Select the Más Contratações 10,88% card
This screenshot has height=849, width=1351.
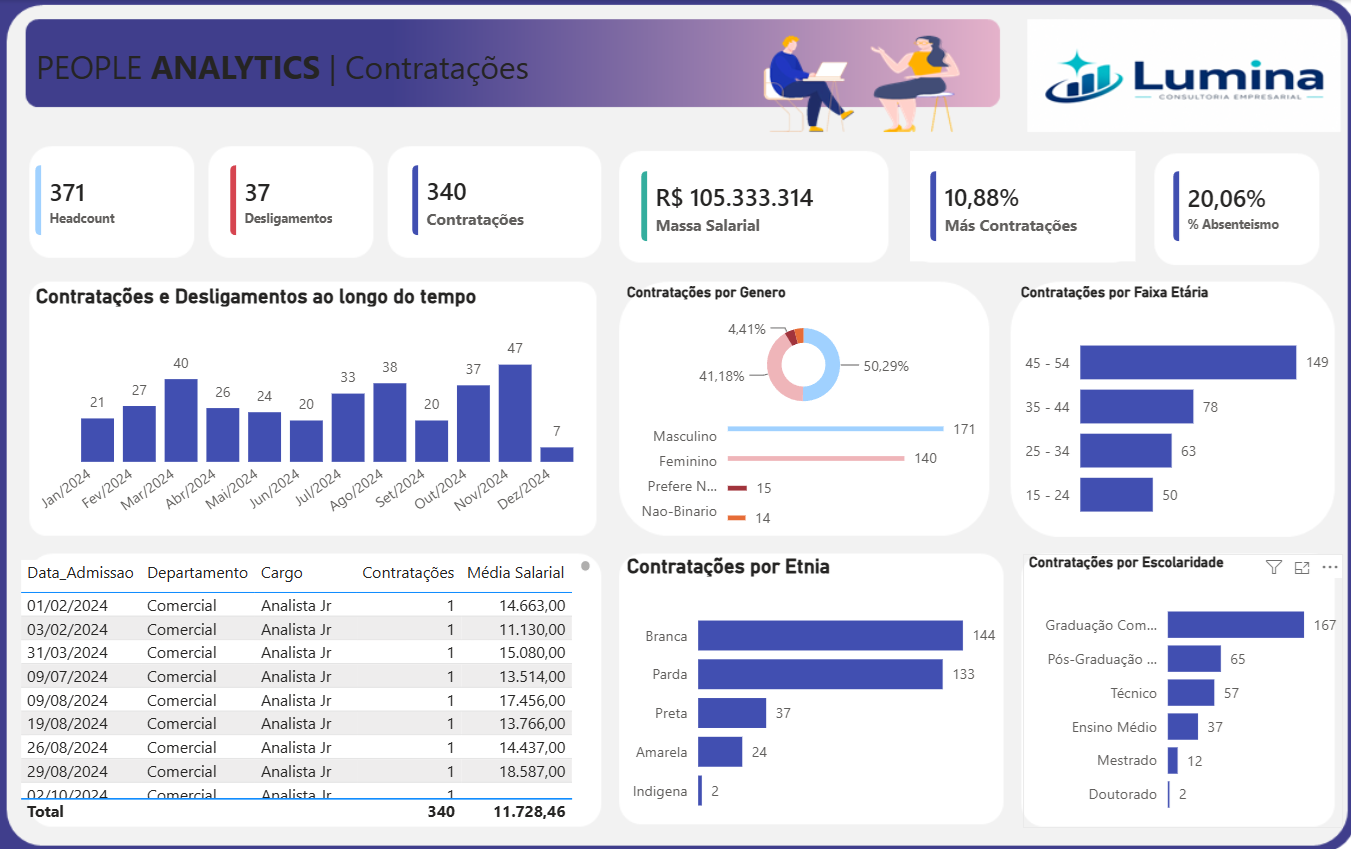[x=1022, y=207]
